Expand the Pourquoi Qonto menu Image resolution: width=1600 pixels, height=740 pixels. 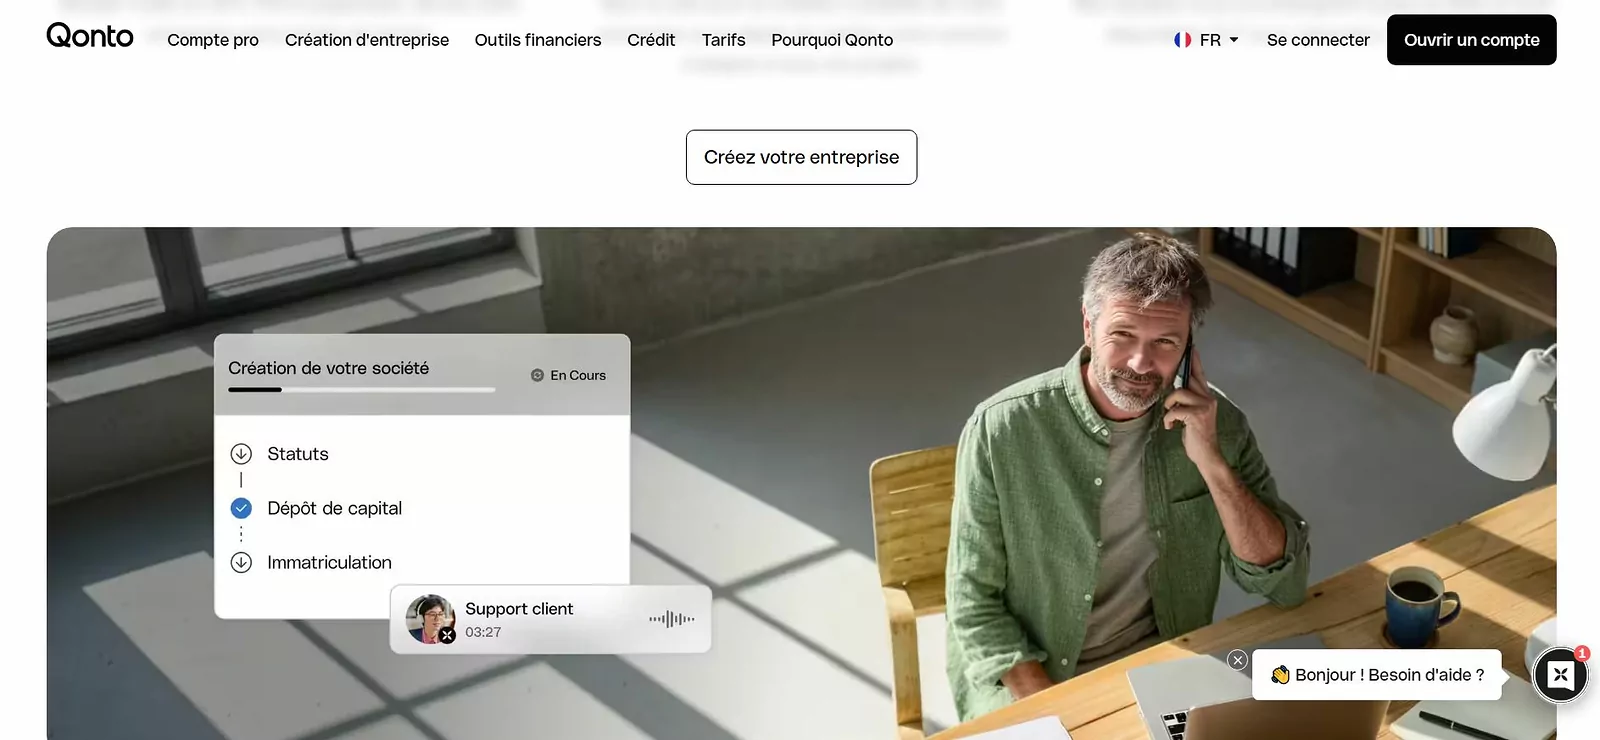pos(832,40)
